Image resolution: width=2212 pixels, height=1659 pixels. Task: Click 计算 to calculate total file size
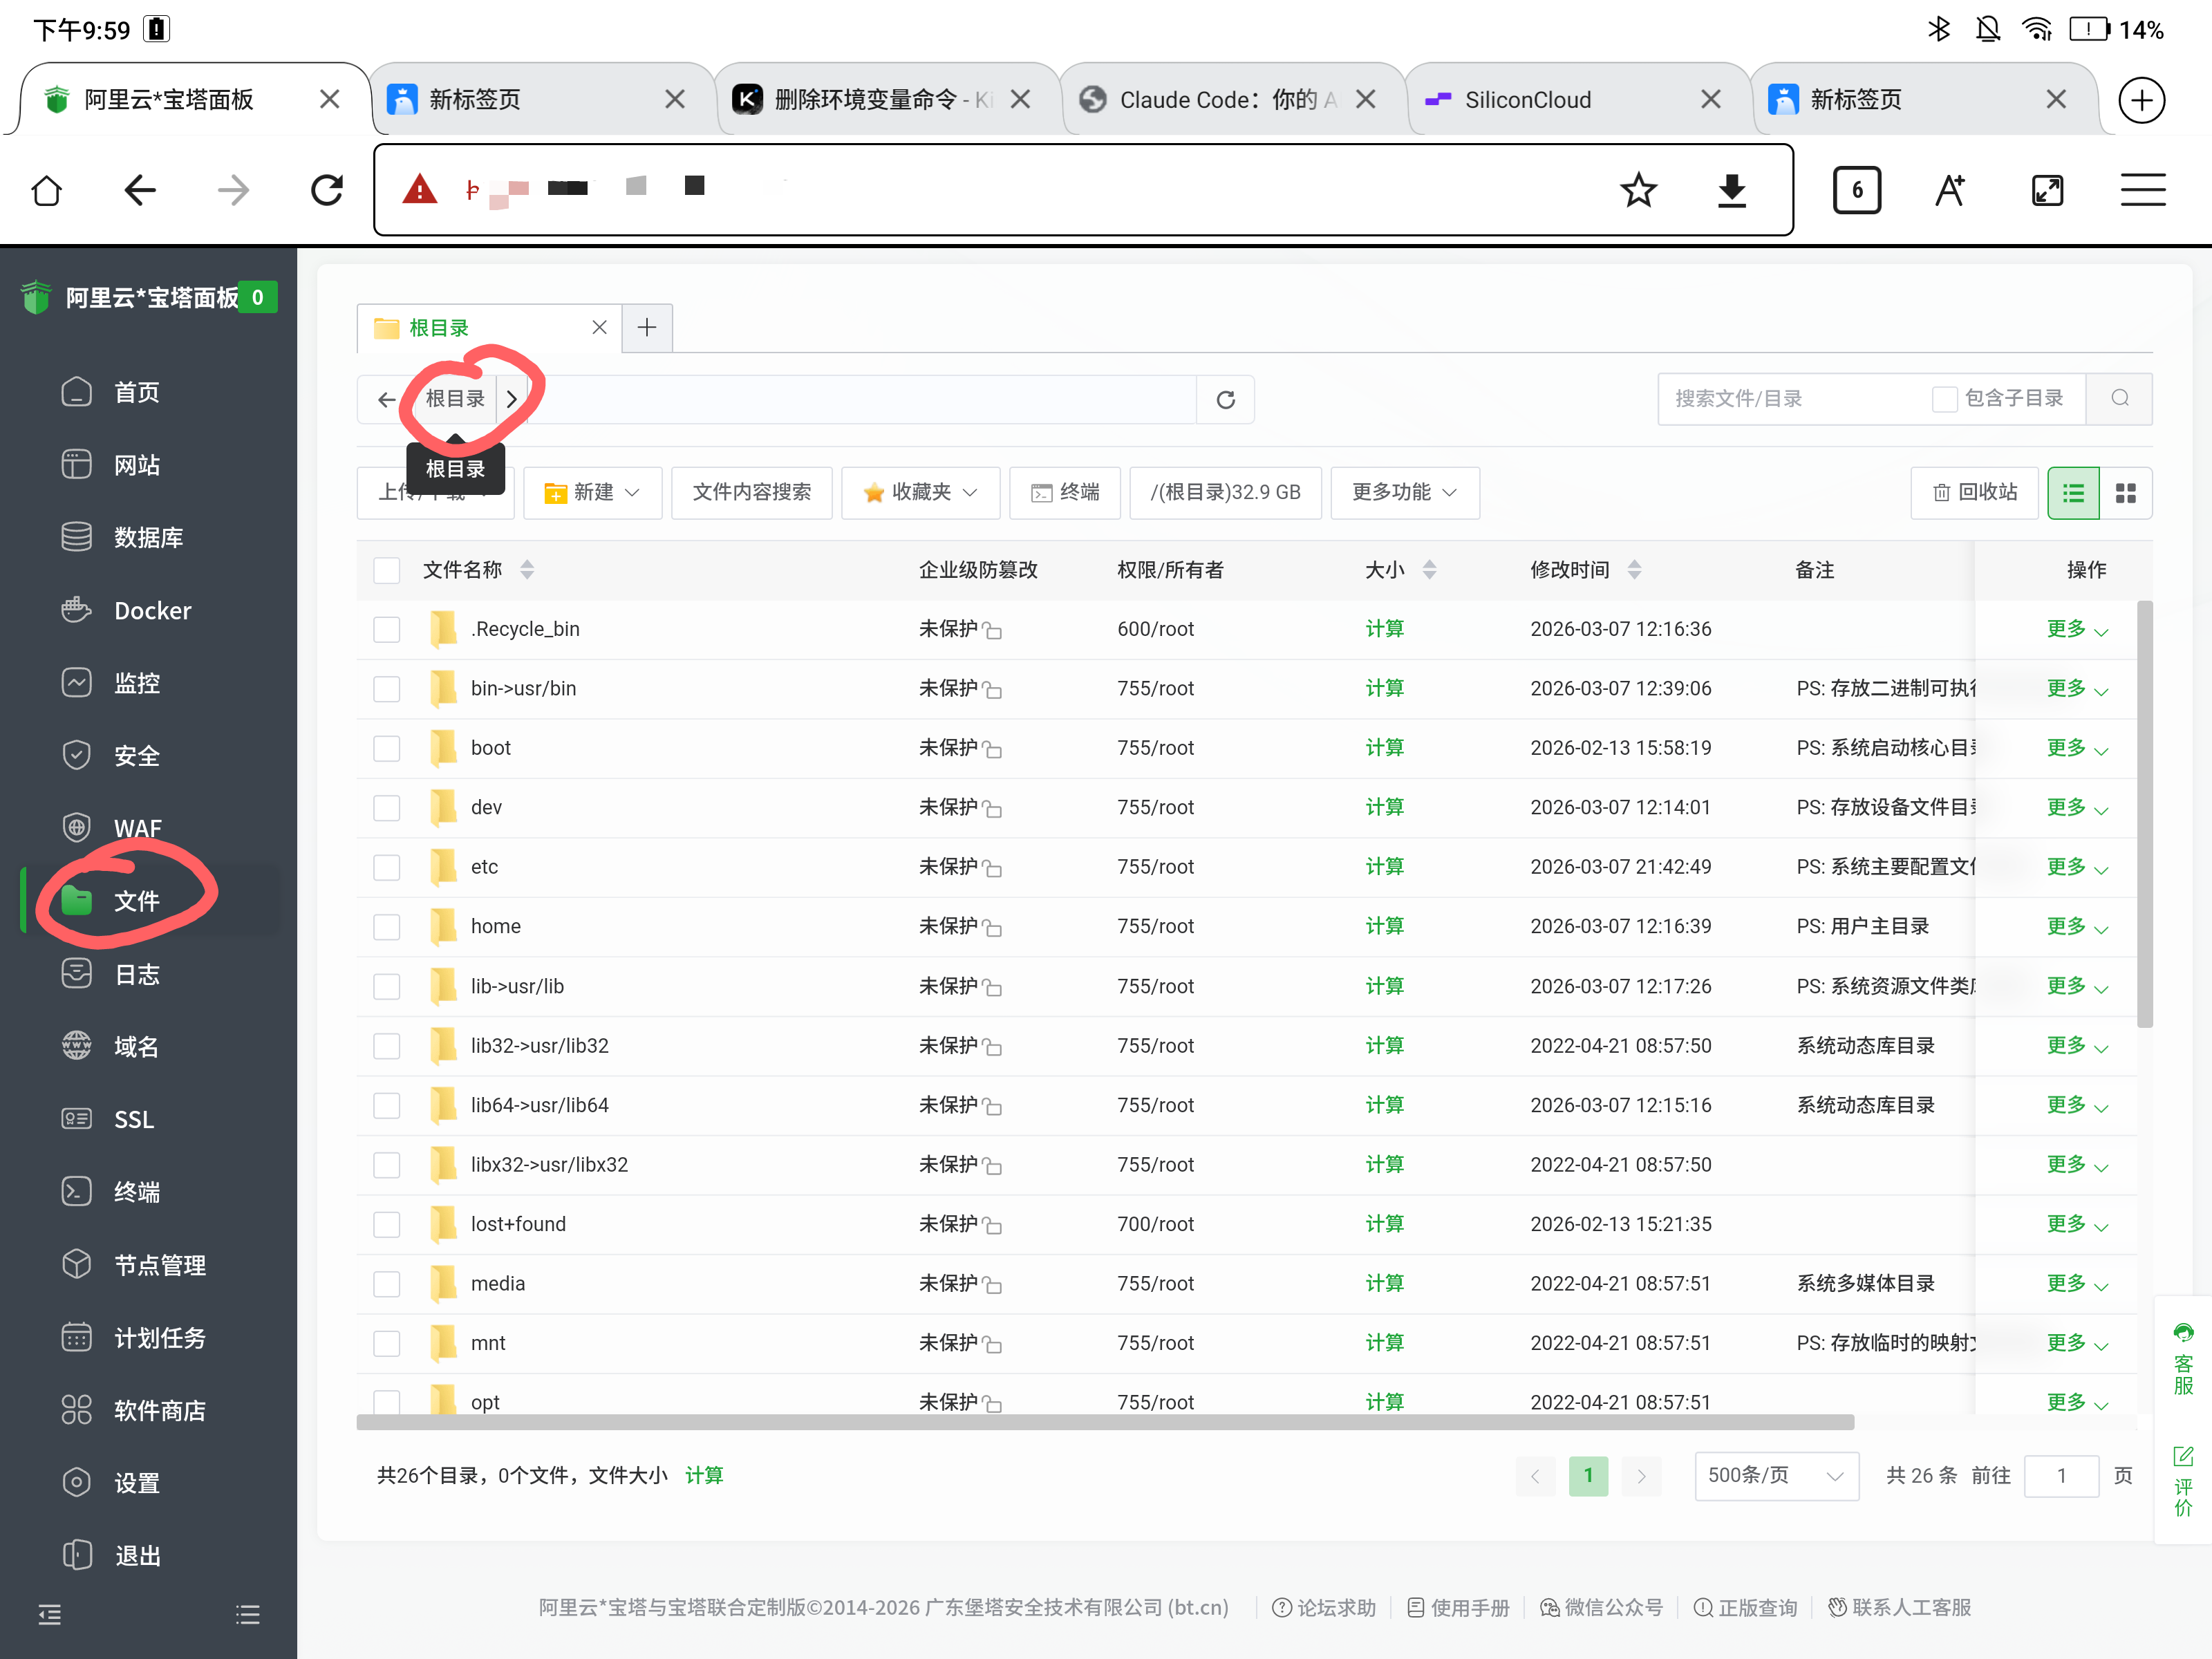coord(704,1474)
